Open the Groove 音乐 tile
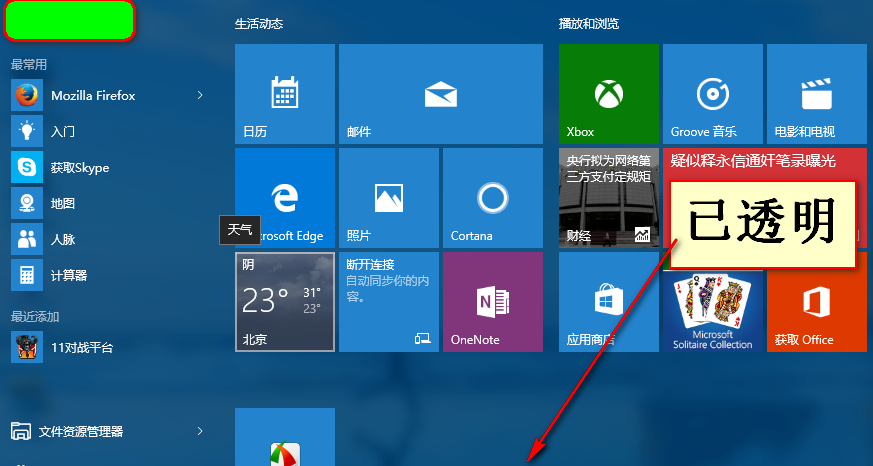The image size is (873, 466). click(711, 94)
